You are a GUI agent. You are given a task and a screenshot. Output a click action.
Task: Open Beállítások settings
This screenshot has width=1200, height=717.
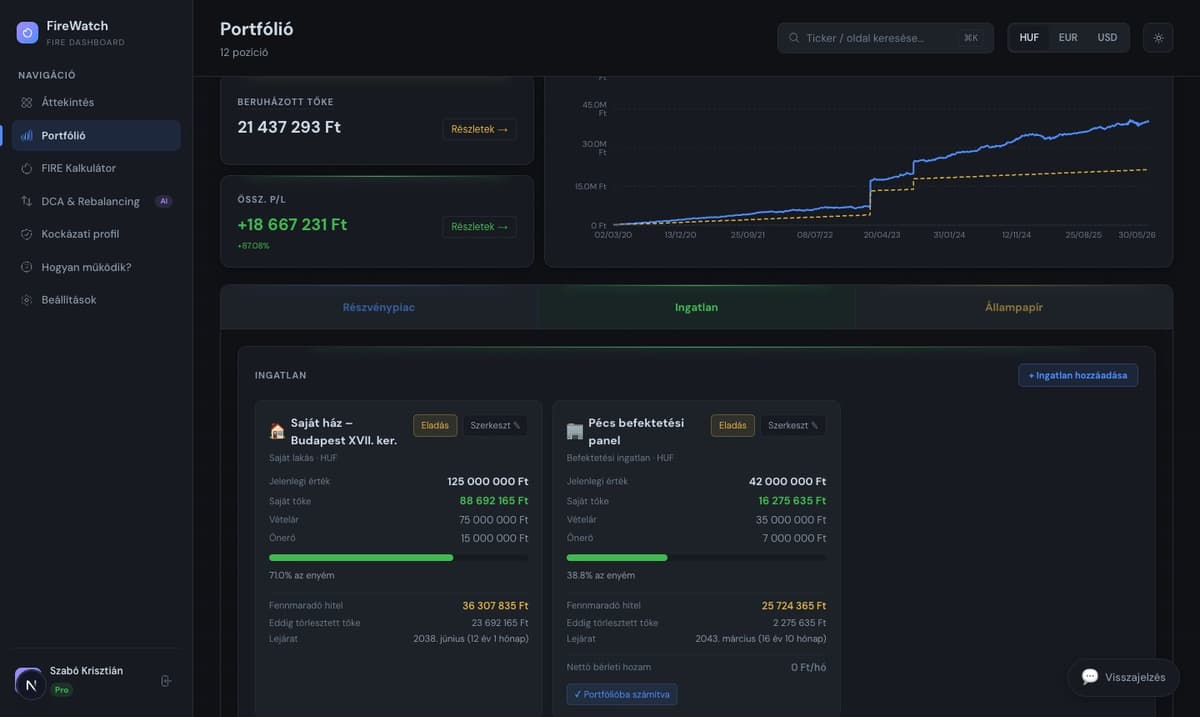96,300
